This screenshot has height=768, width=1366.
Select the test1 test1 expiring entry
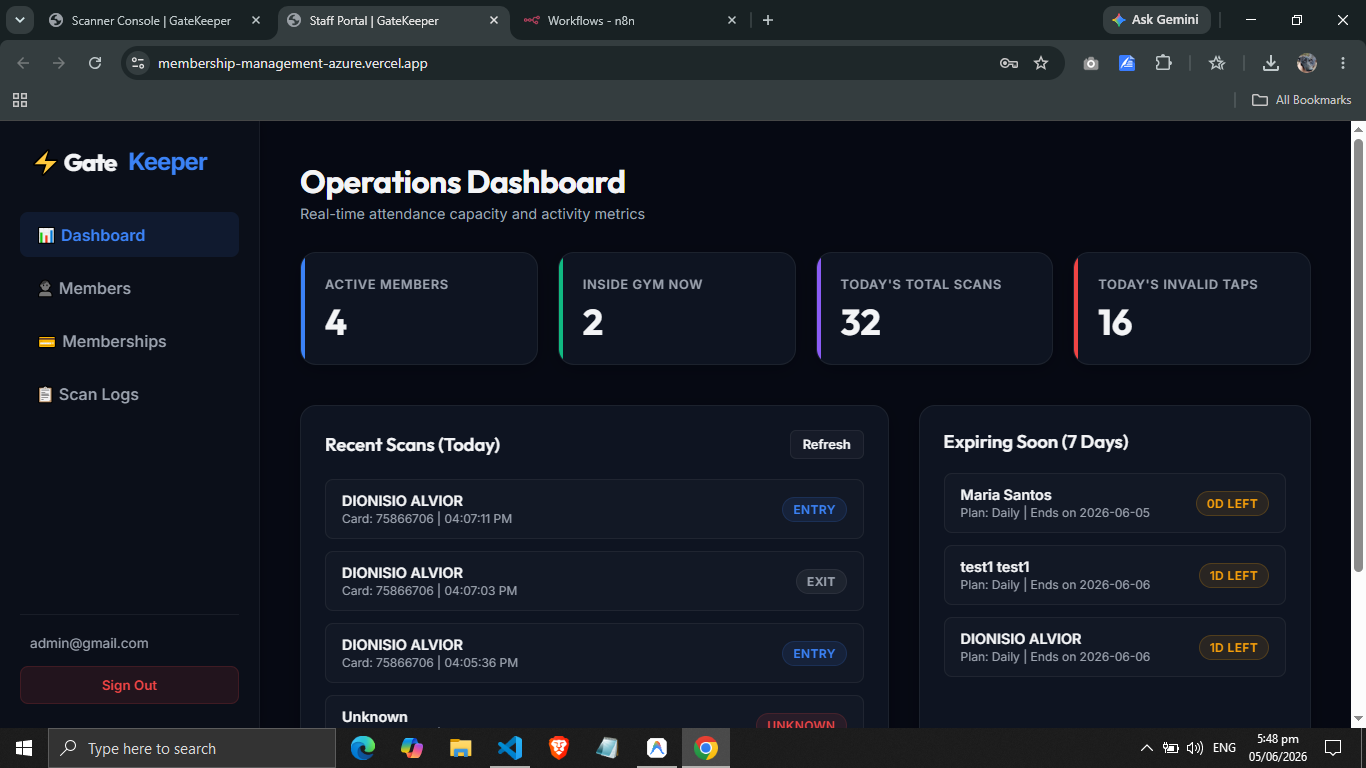pos(1115,575)
